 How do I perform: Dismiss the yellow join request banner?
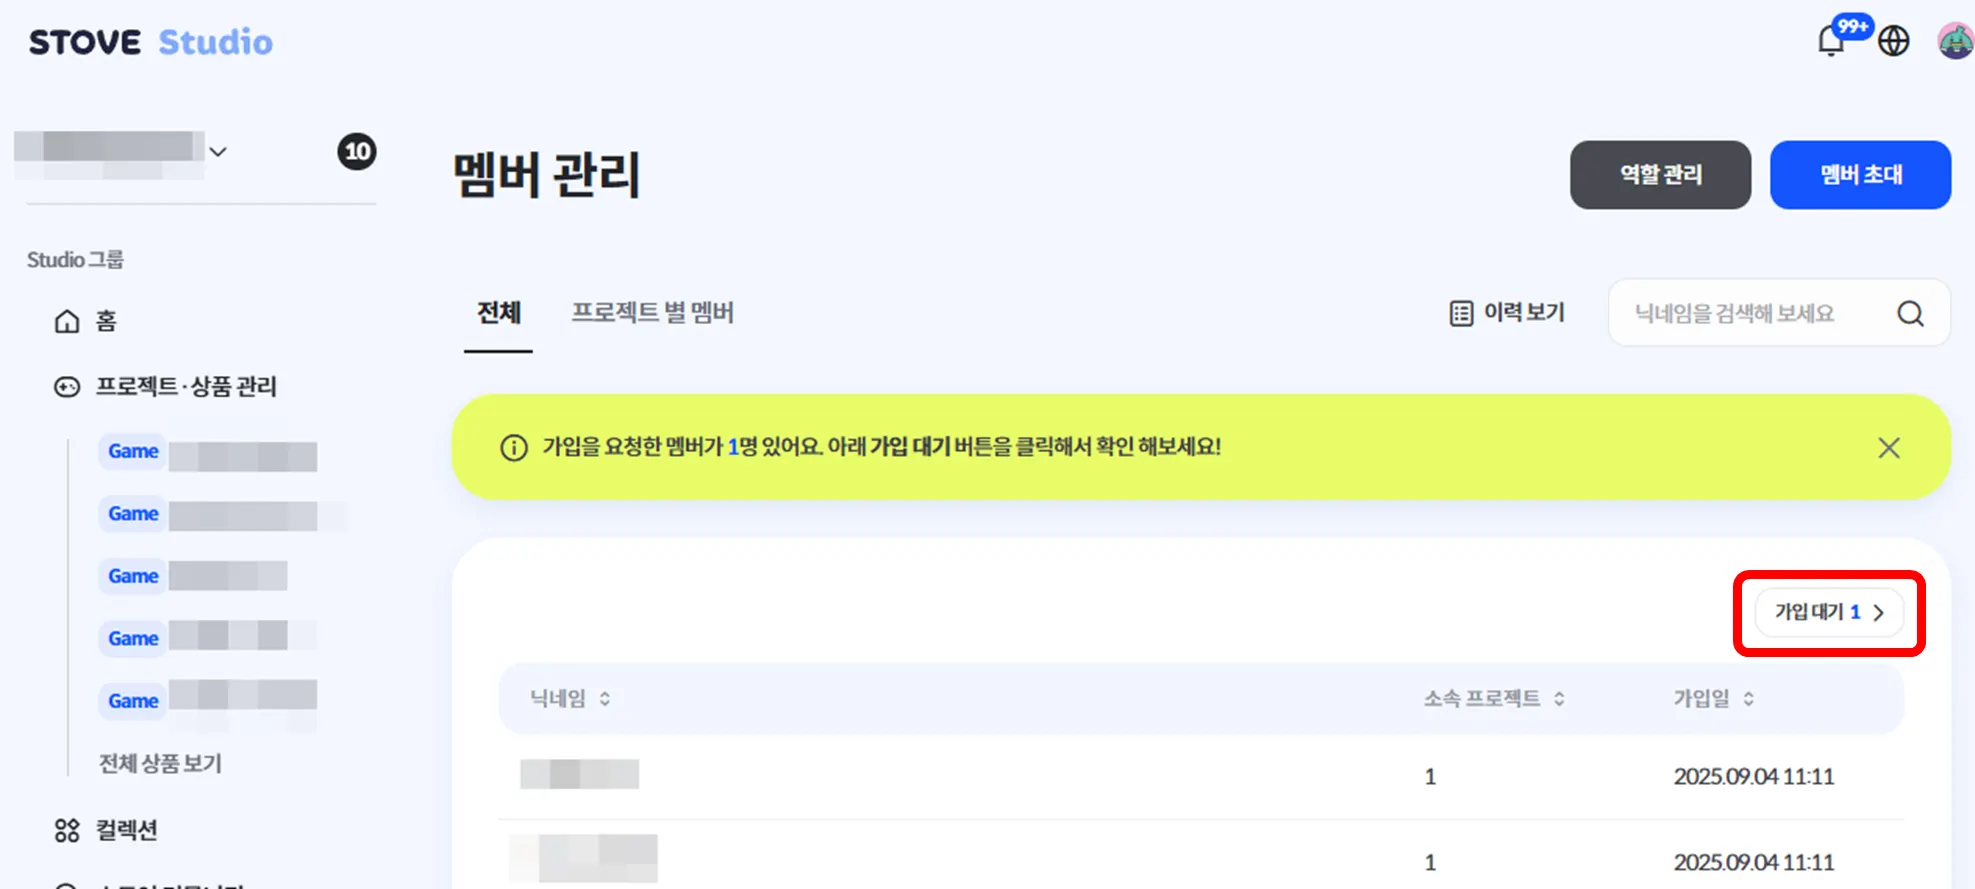pos(1888,448)
